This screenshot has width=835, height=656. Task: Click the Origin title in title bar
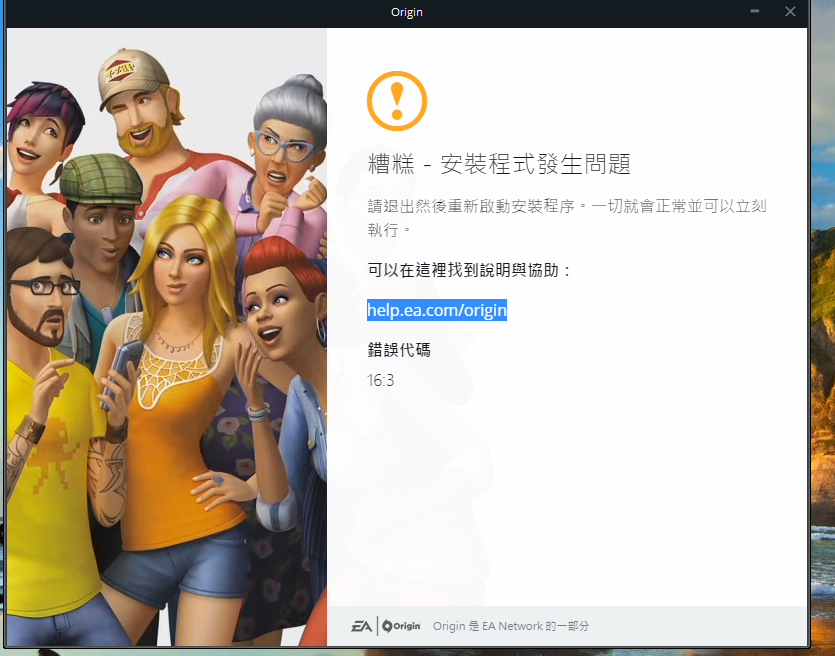click(407, 12)
